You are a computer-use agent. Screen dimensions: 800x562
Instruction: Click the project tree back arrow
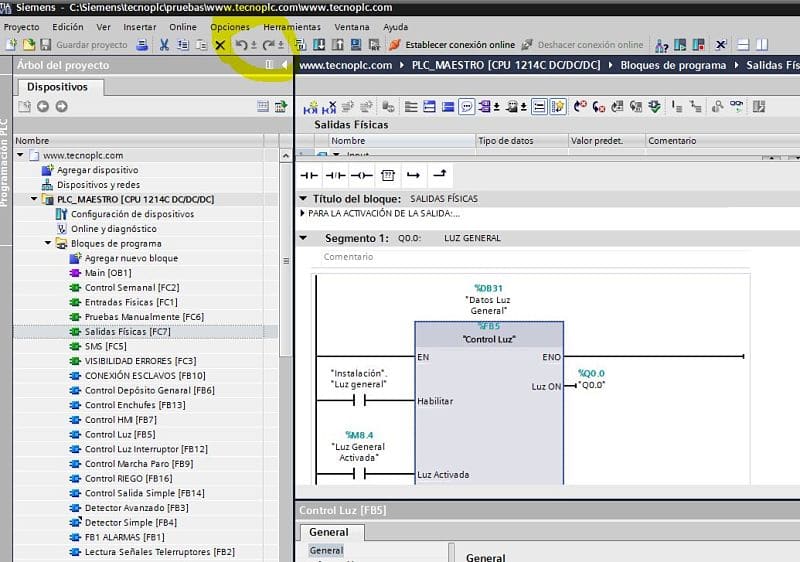43,106
